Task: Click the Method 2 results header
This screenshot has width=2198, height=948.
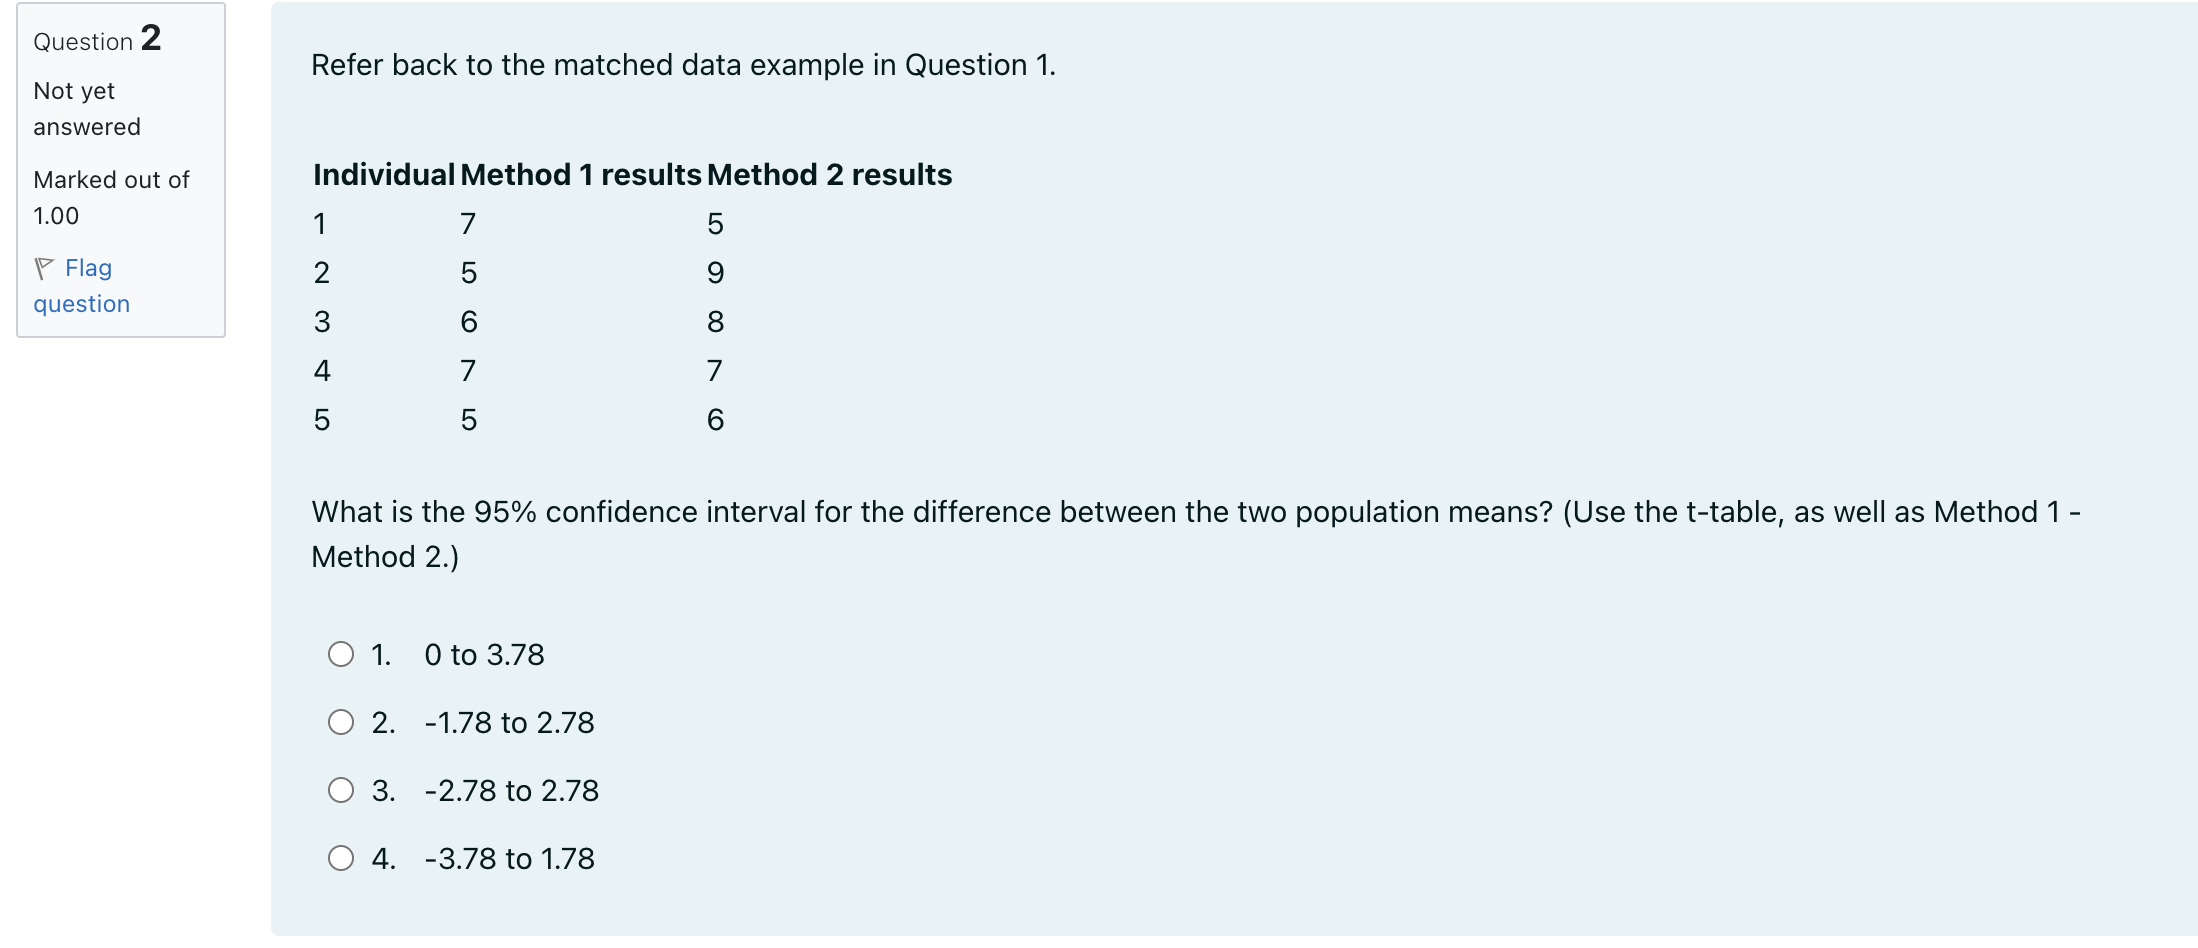Action: [829, 174]
